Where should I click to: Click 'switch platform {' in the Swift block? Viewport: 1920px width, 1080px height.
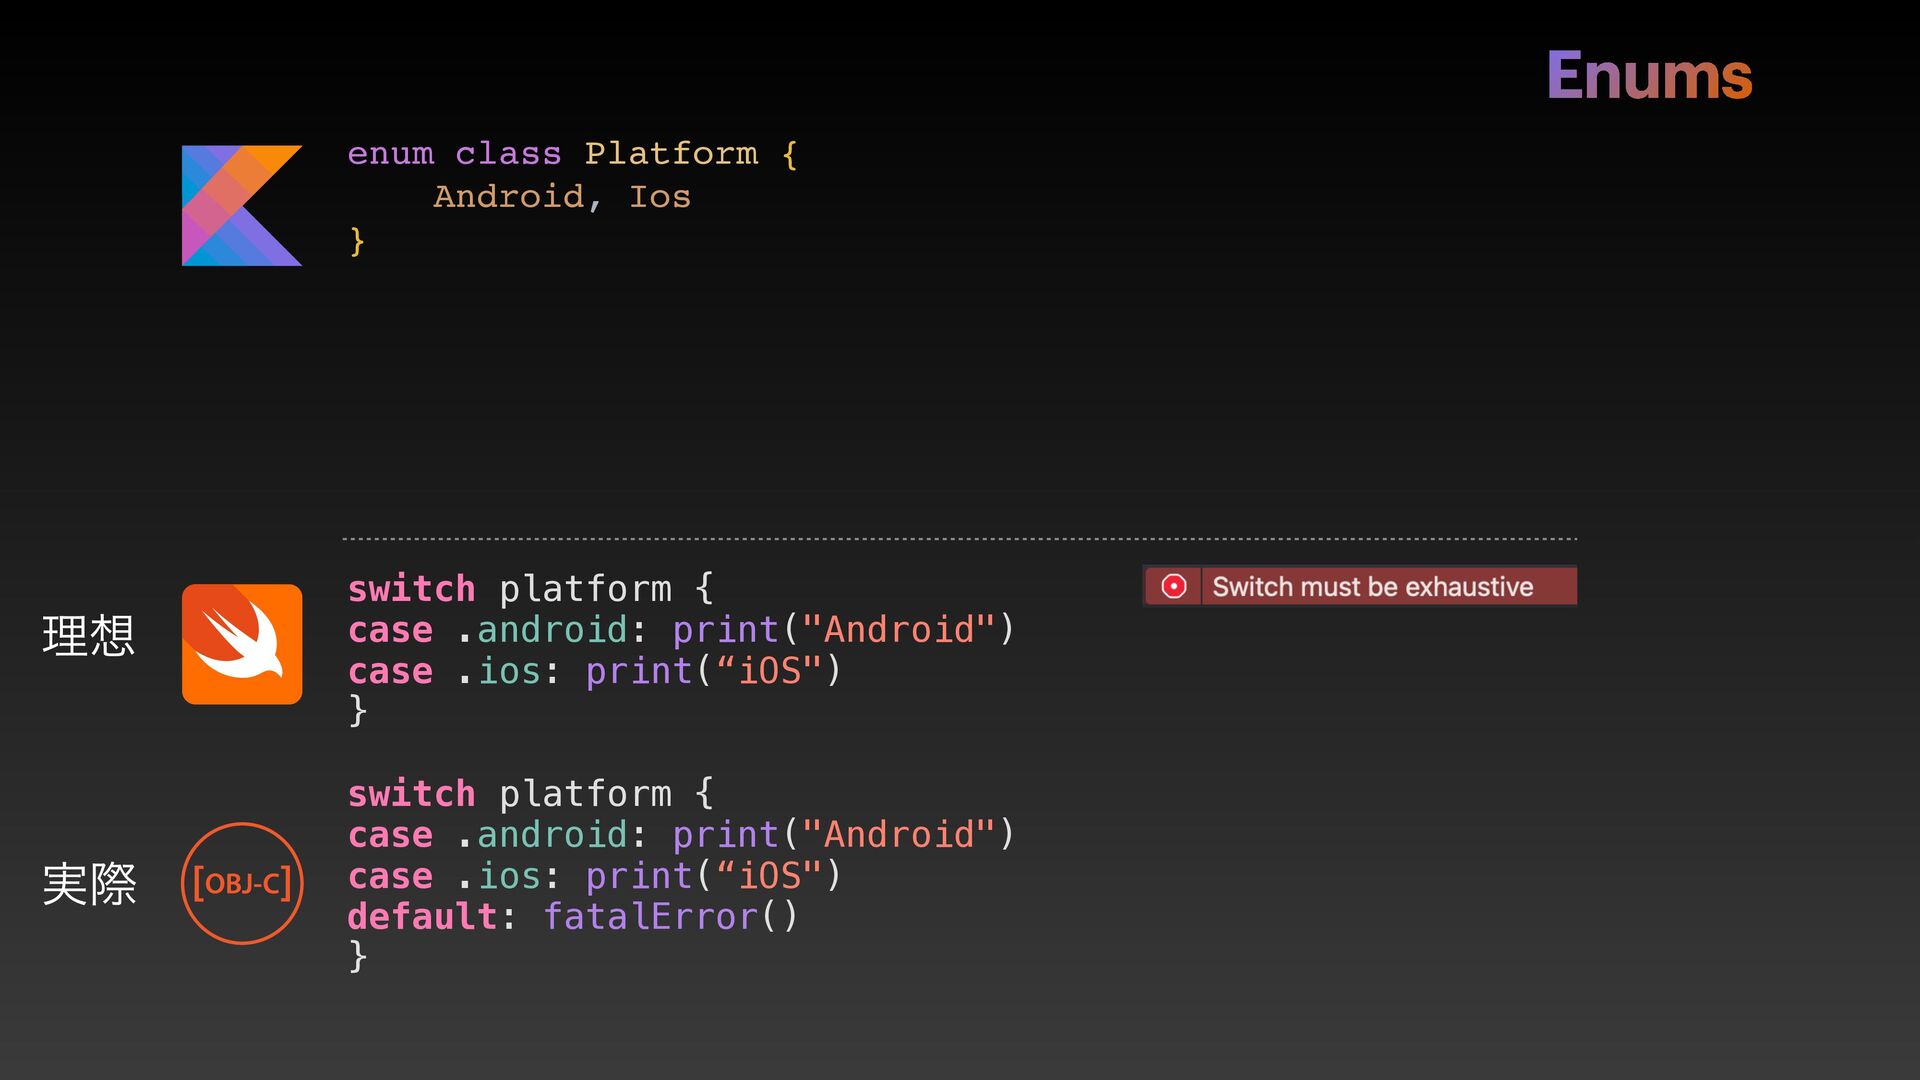(x=531, y=589)
